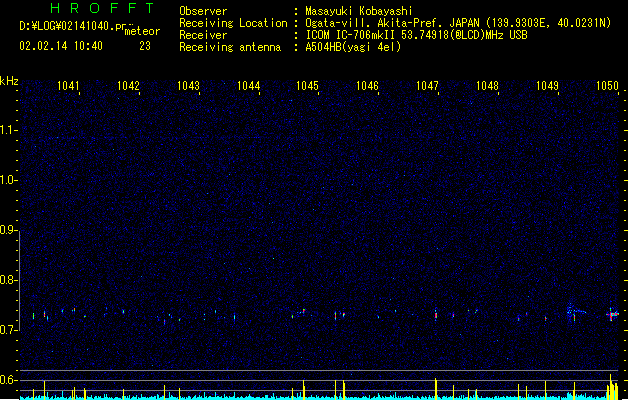Click the Observer label
The image size is (629, 400).
click(203, 11)
